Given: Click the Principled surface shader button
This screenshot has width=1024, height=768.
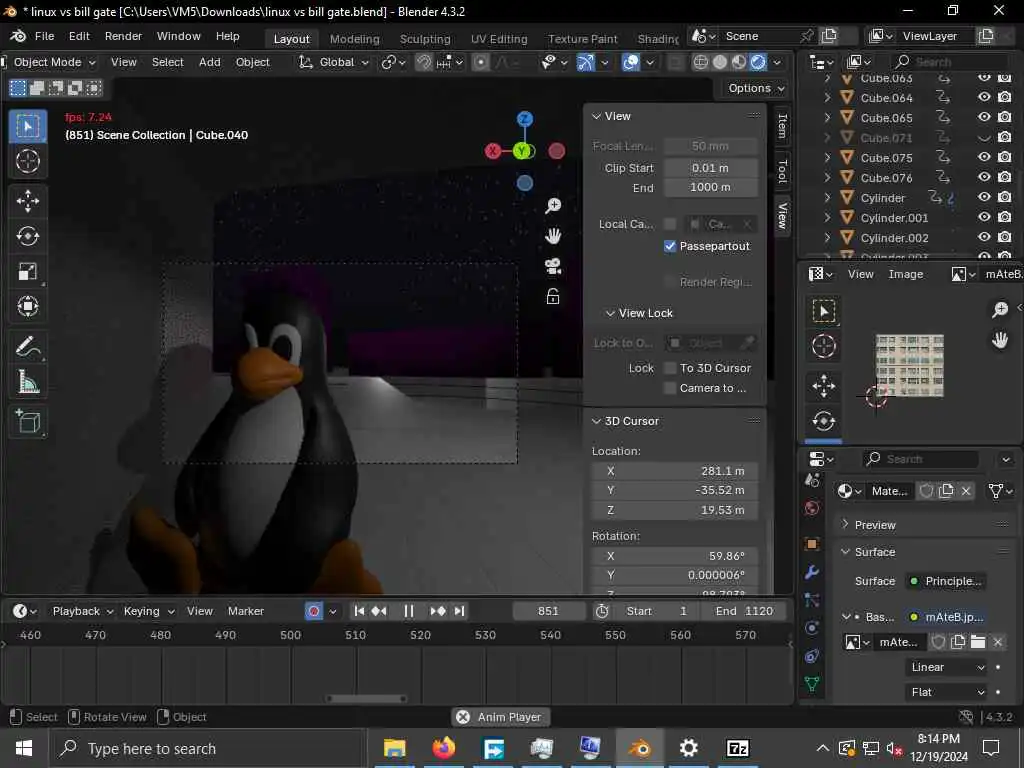Looking at the screenshot, I should [x=946, y=581].
